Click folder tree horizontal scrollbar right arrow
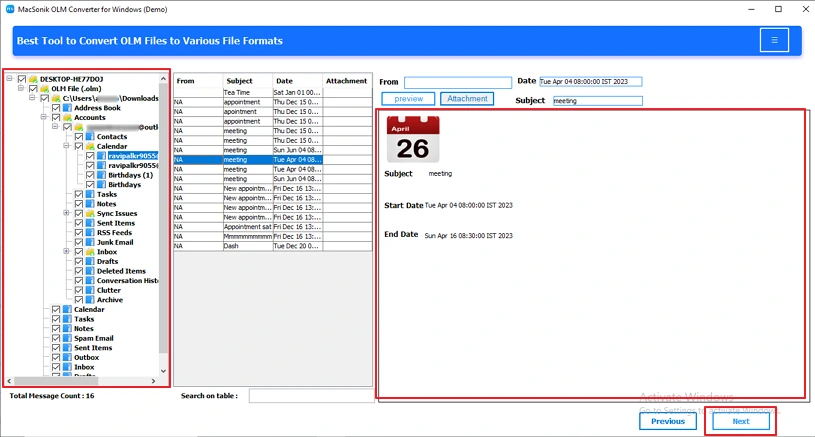815x437 pixels. [x=153, y=381]
